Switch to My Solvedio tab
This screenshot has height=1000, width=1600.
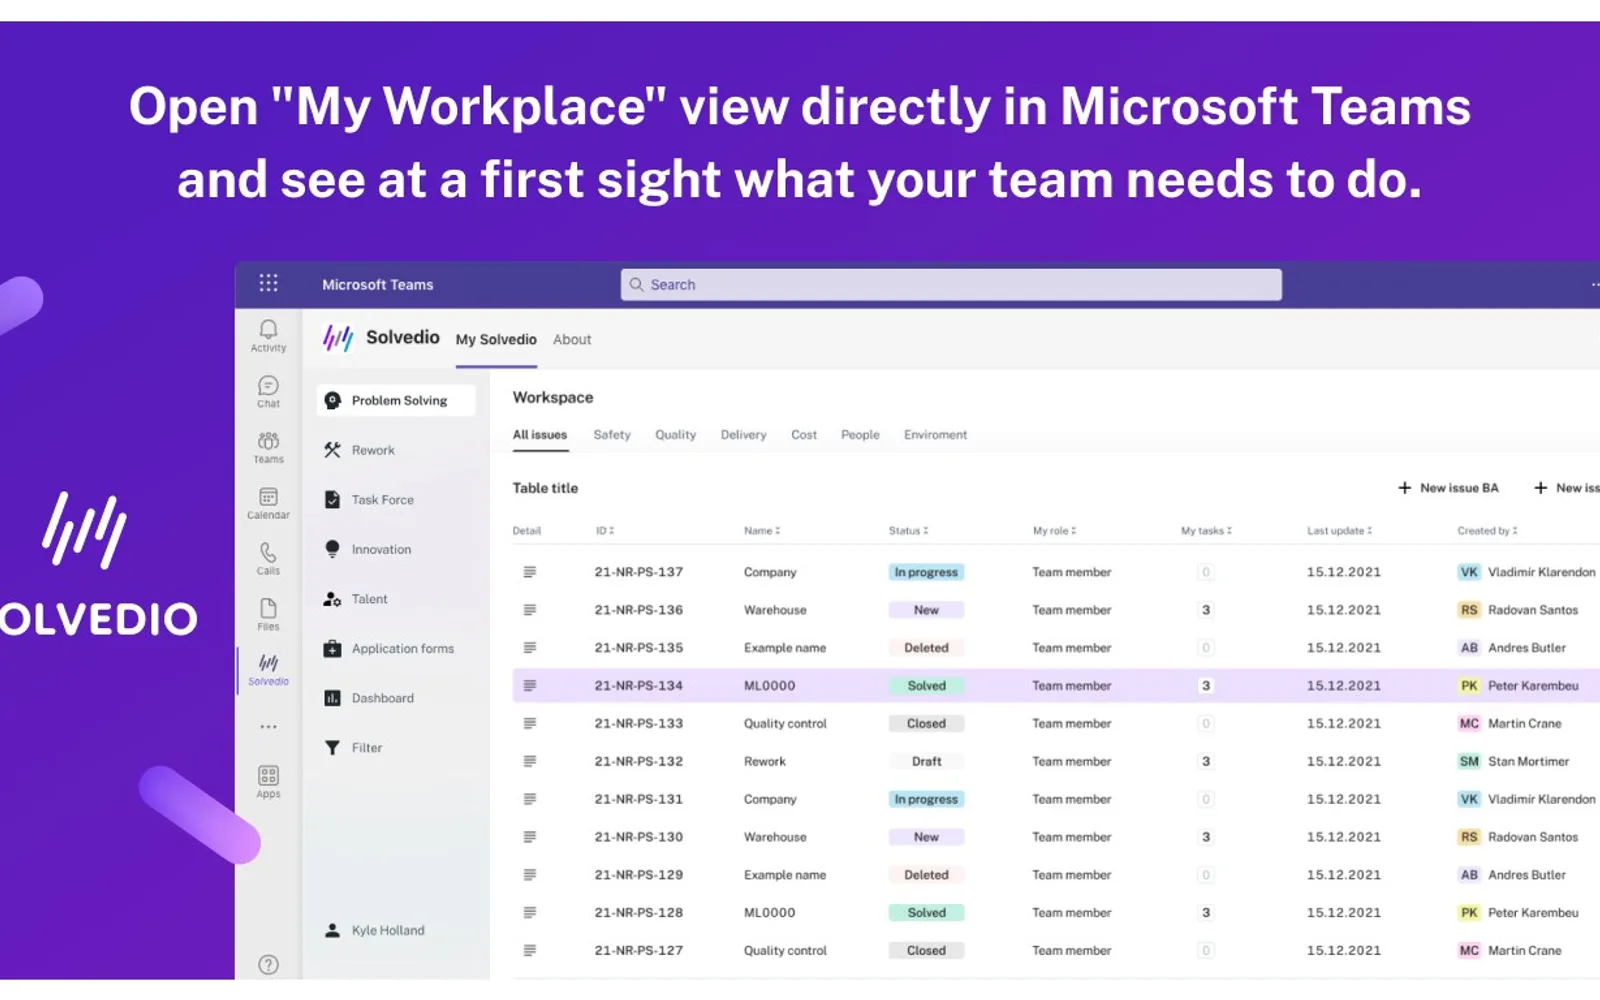pyautogui.click(x=496, y=340)
